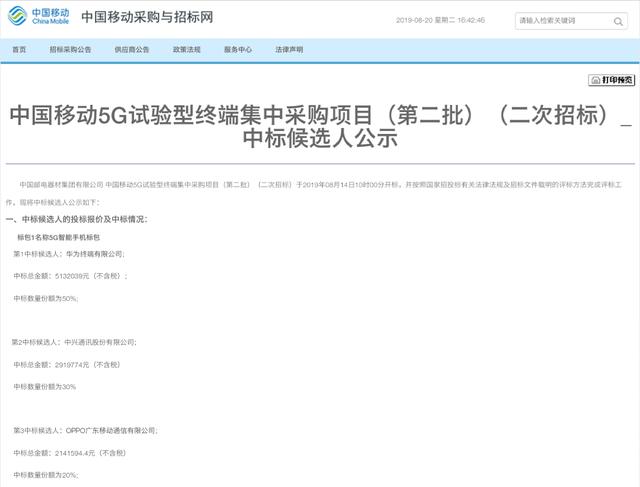
Task: Select the line 中标数量份额为30%
Action: pos(44,387)
